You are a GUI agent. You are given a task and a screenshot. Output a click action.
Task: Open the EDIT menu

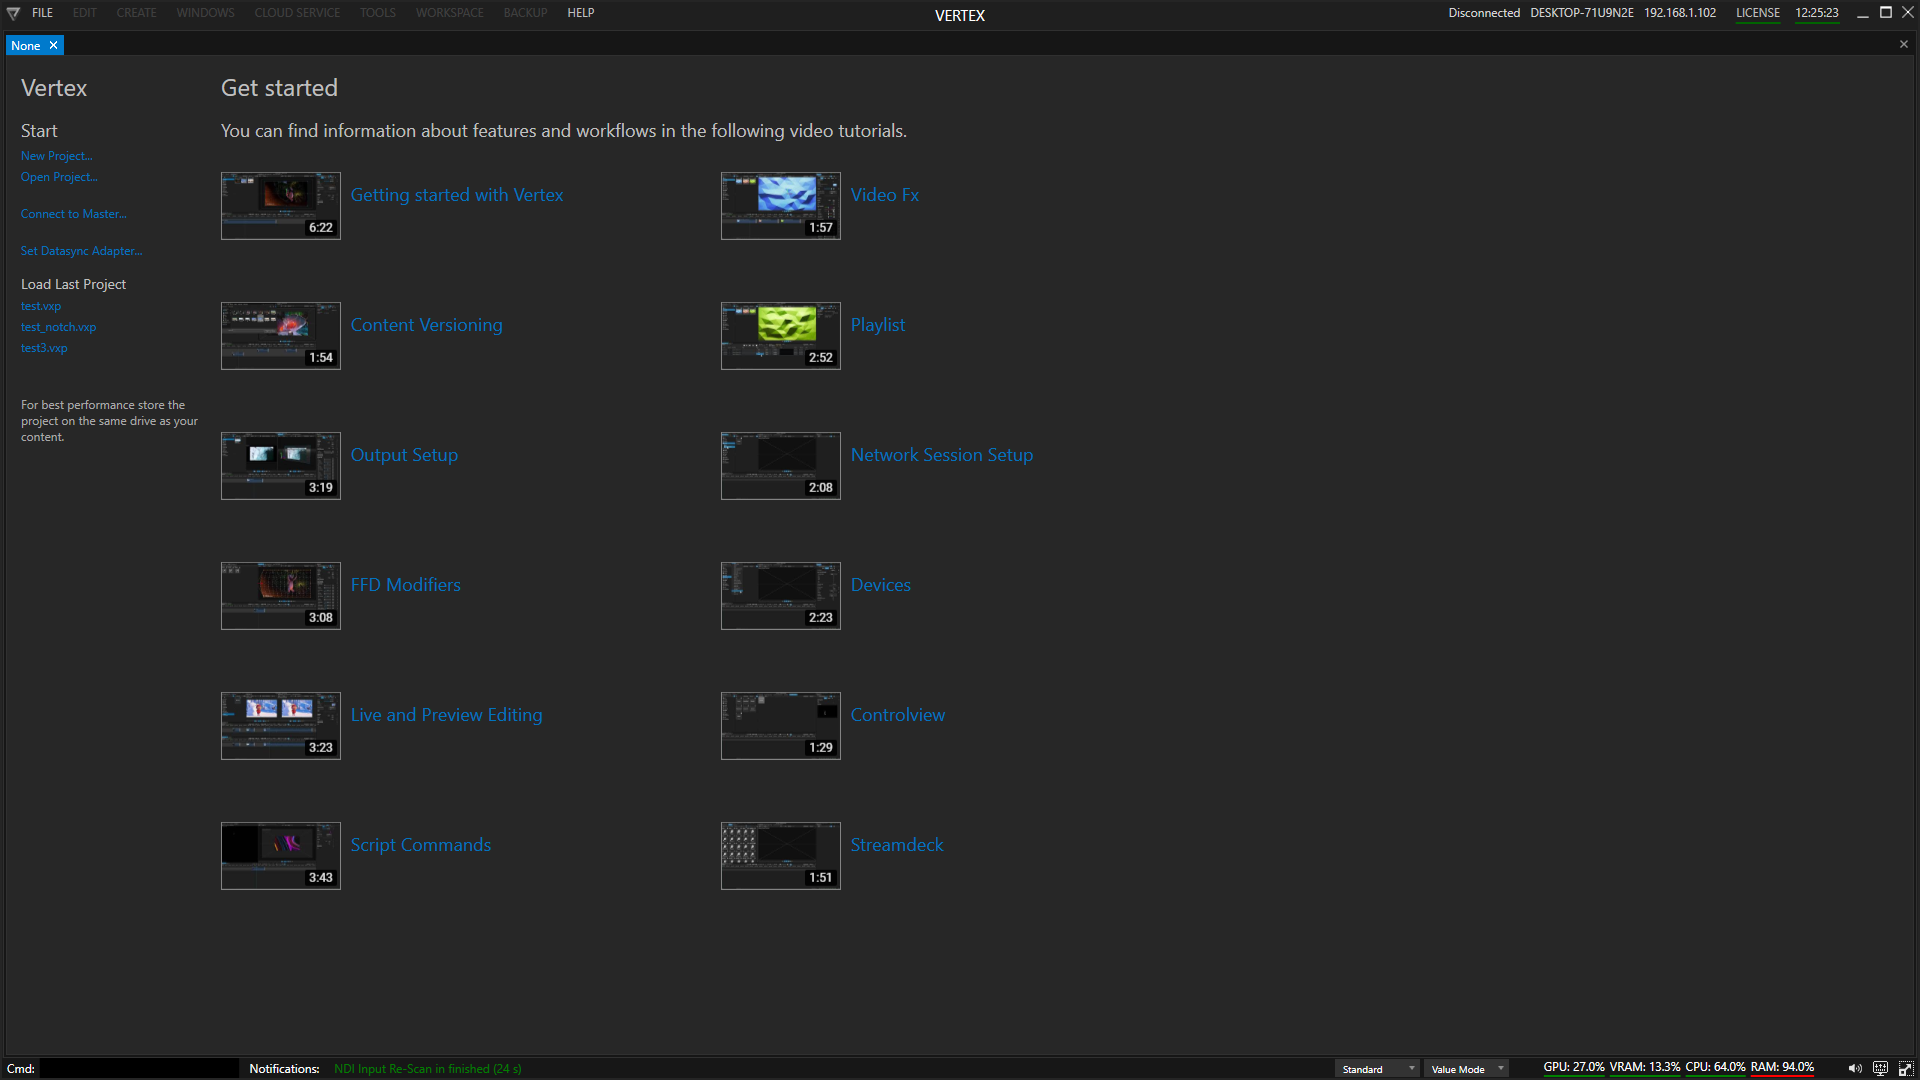pos(85,13)
